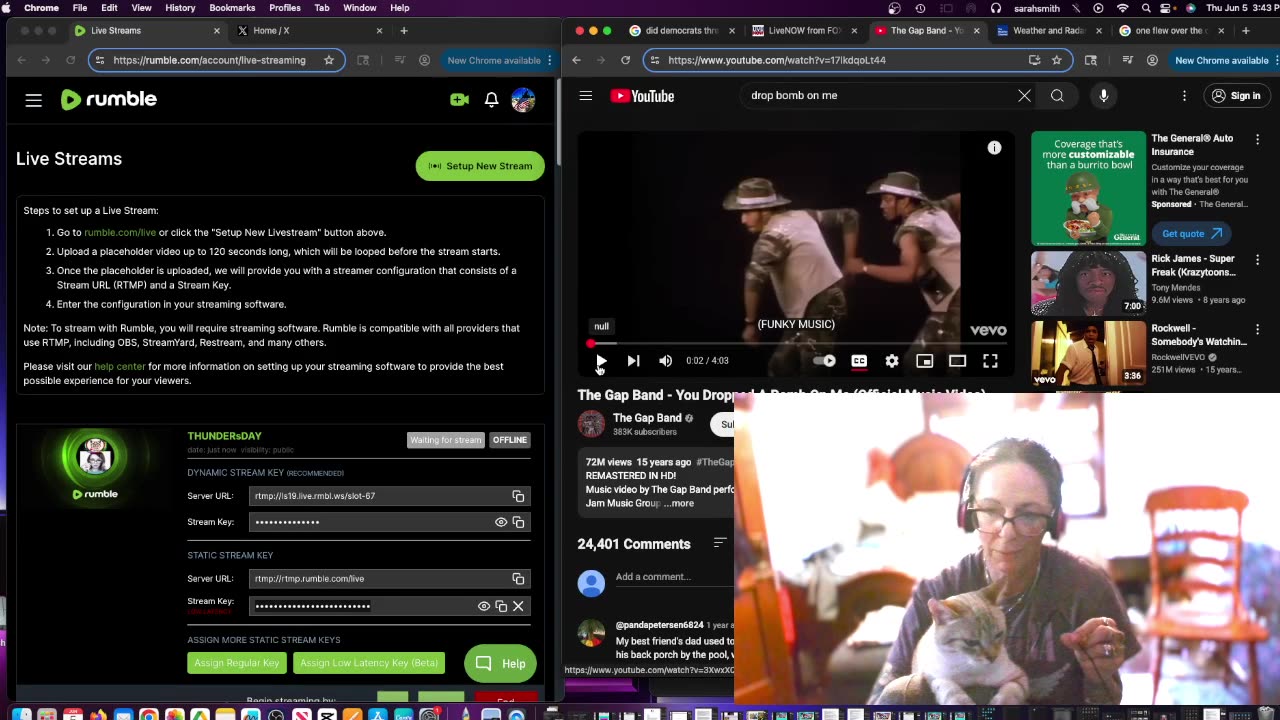1280x720 pixels.
Task: Switch to Weather and Radar tab
Action: [1050, 30]
